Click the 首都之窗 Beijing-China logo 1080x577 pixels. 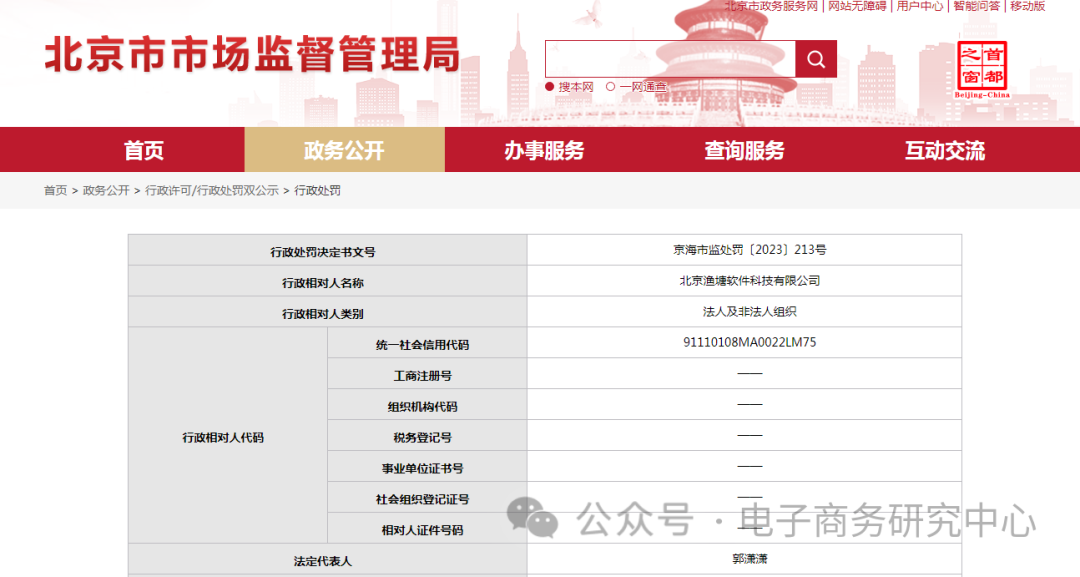pos(981,66)
